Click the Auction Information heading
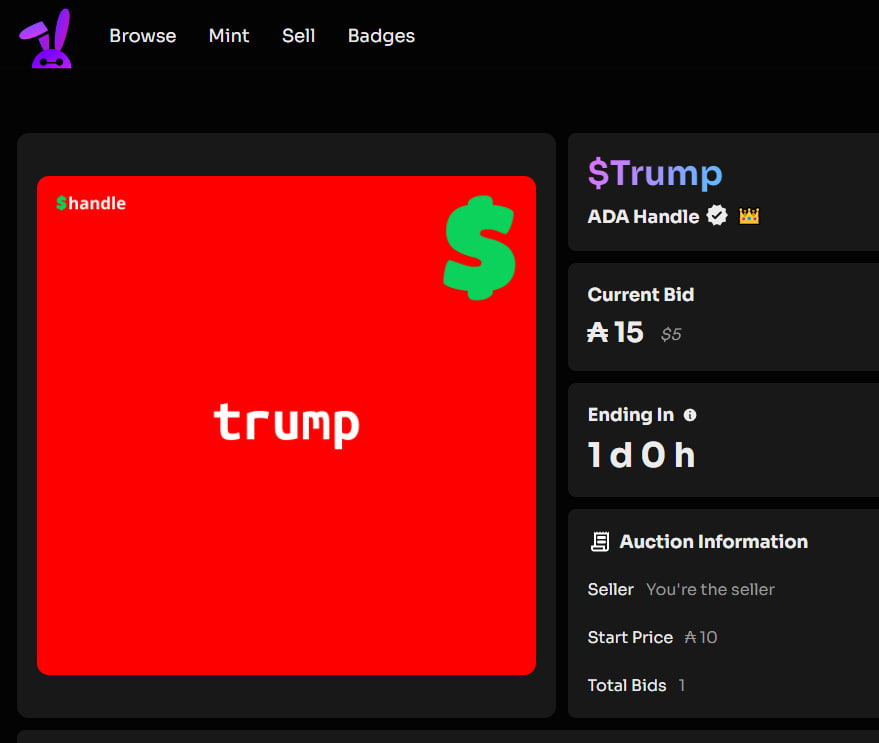Screen dimensions: 879x743 click(714, 542)
